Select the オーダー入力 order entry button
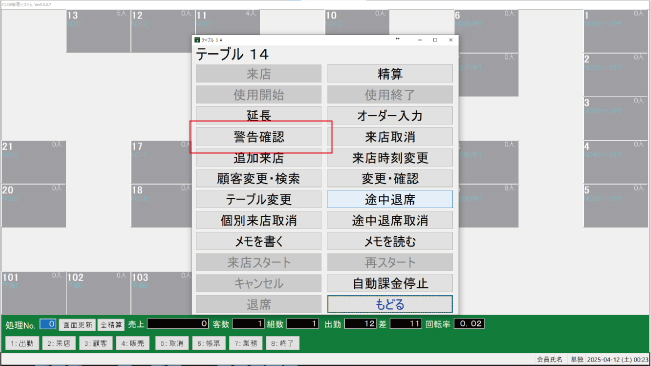 390,116
